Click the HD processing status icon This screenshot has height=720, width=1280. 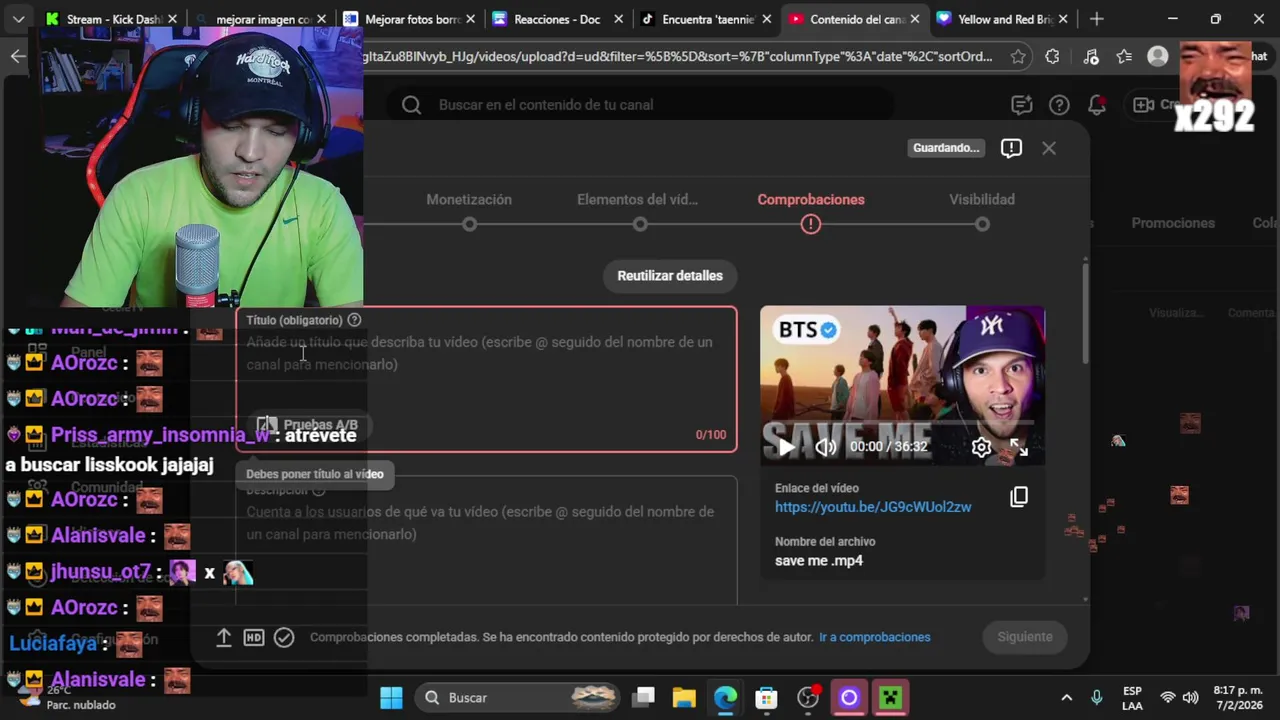tap(254, 637)
